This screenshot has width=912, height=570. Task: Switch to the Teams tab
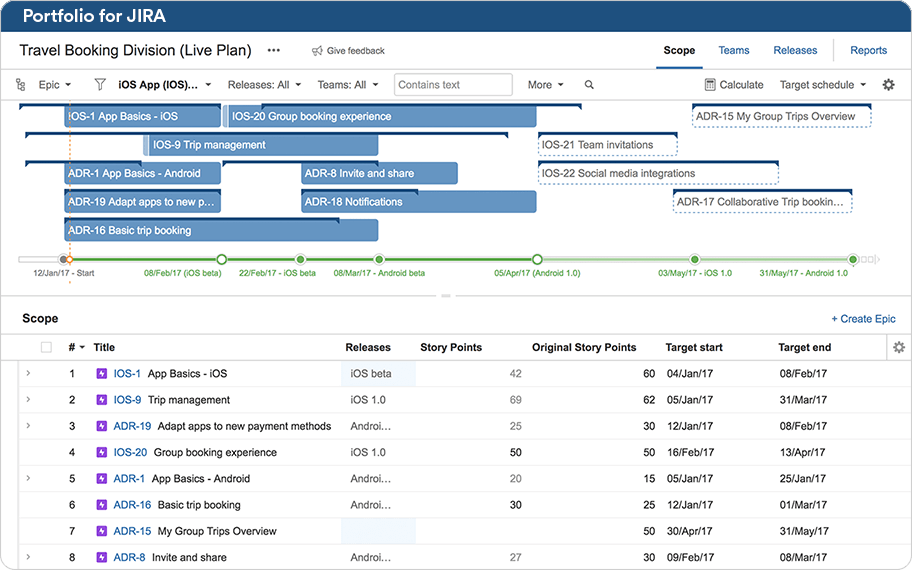point(733,51)
